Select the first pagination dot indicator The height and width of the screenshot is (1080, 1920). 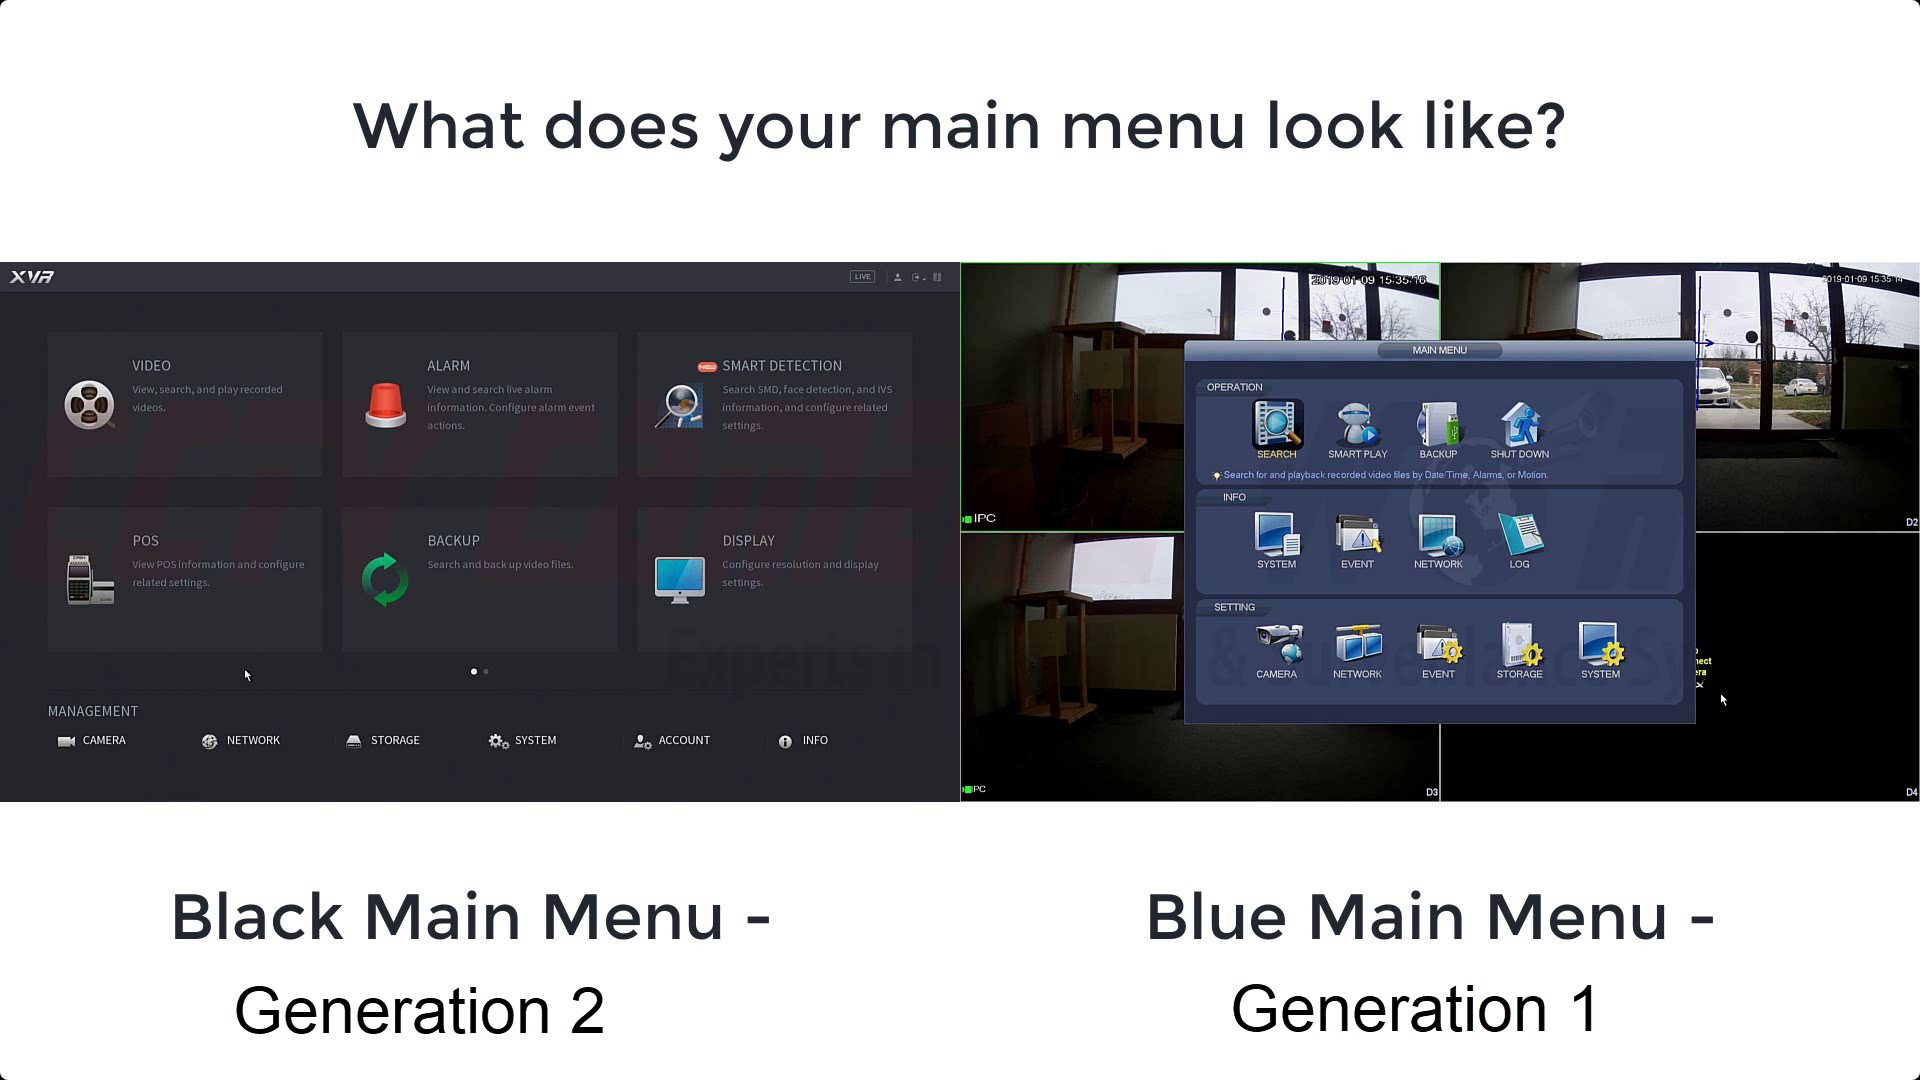[x=473, y=671]
